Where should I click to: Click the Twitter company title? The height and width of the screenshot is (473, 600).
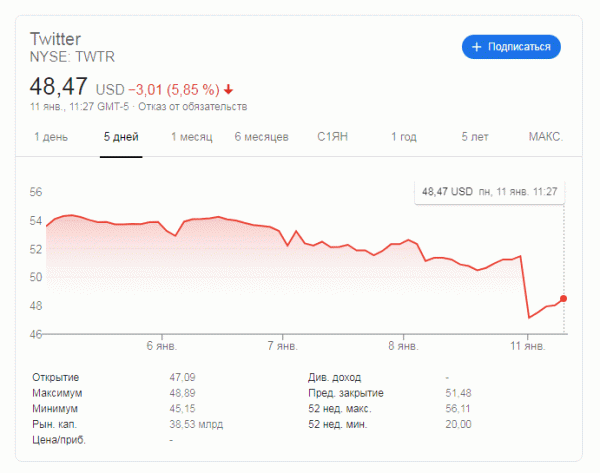point(56,38)
